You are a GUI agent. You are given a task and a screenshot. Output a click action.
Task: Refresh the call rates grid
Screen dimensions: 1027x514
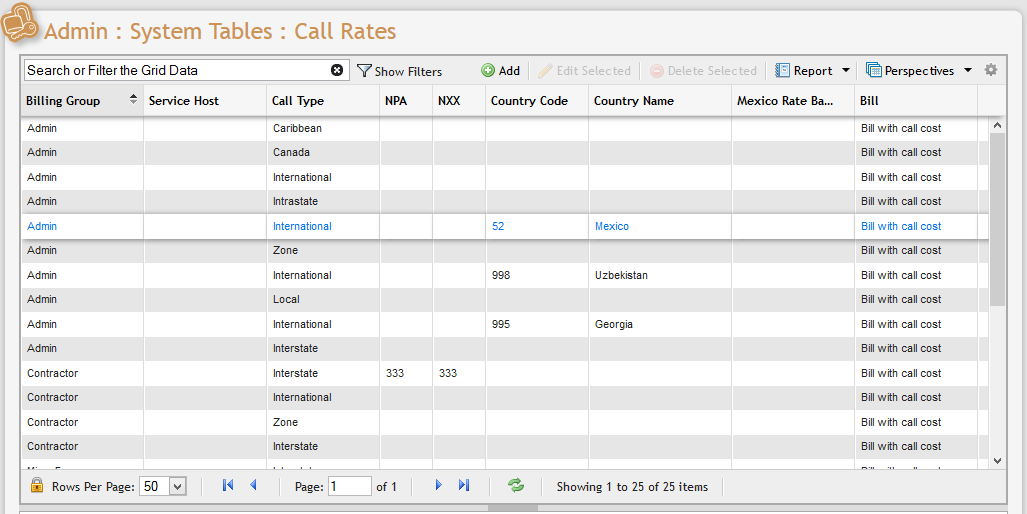coord(516,486)
